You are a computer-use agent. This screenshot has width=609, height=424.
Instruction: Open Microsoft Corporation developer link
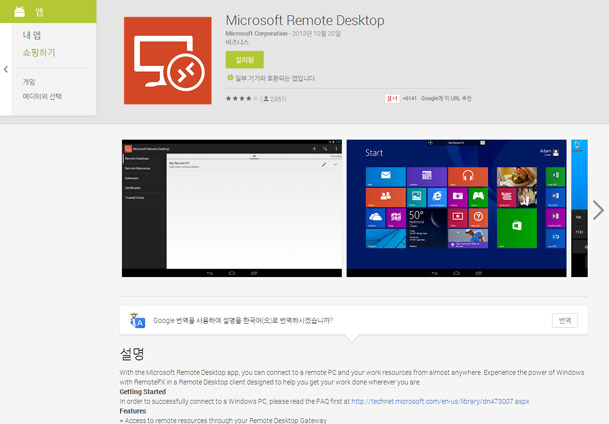point(256,33)
